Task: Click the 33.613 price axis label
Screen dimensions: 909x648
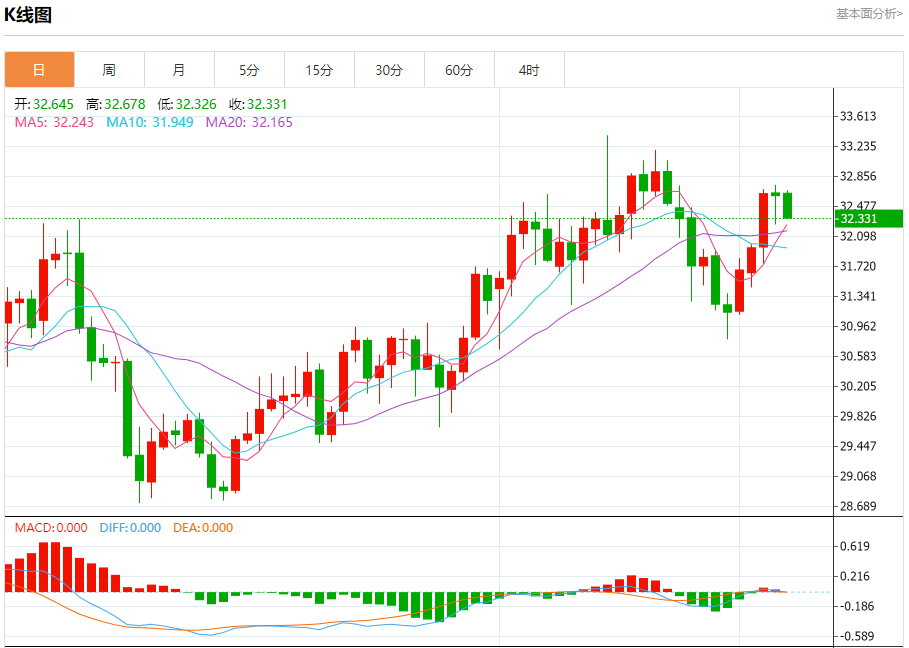Action: 858,116
